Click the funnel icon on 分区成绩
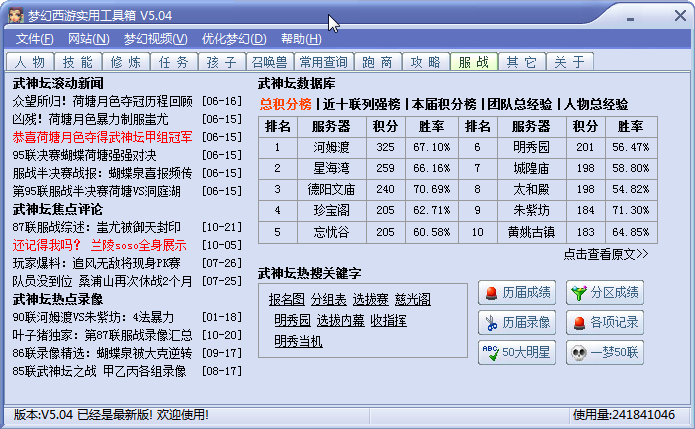695x429 pixels. tap(579, 293)
